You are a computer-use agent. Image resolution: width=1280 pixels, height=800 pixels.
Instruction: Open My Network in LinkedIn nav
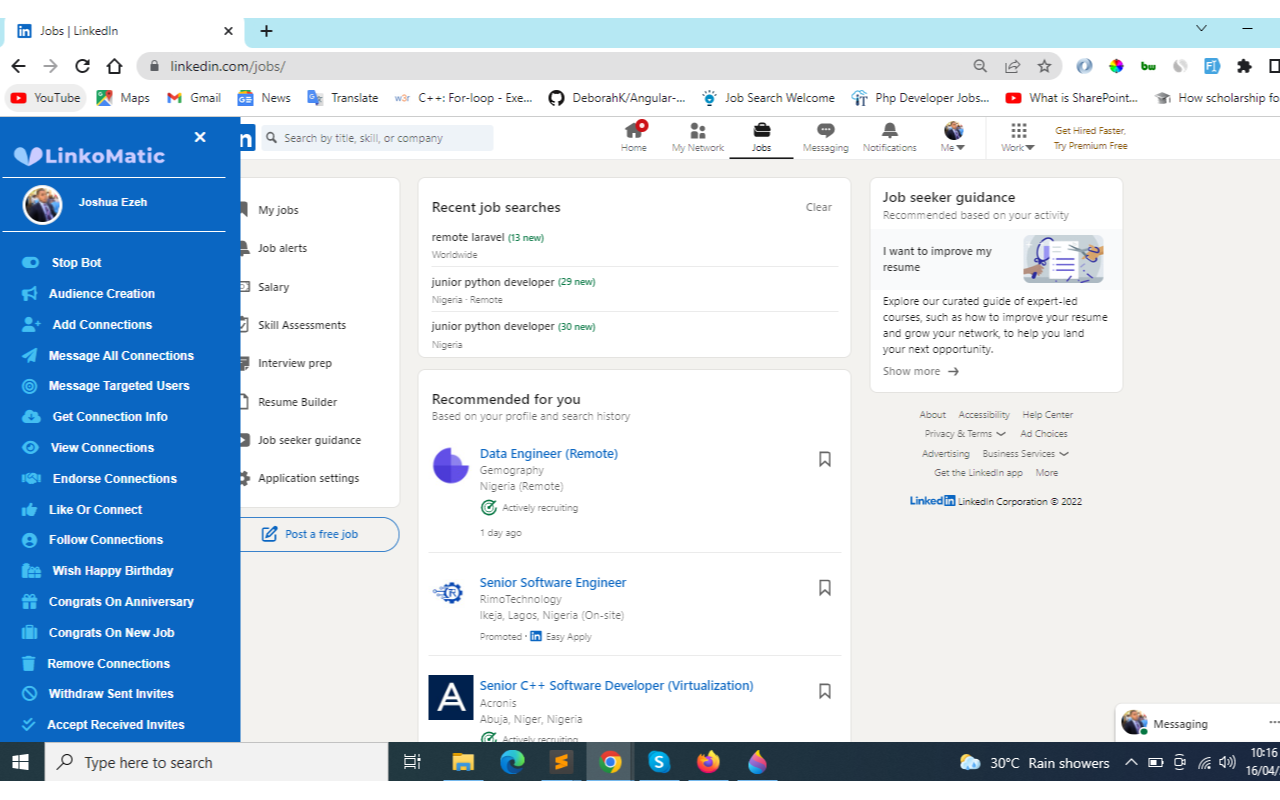(698, 137)
